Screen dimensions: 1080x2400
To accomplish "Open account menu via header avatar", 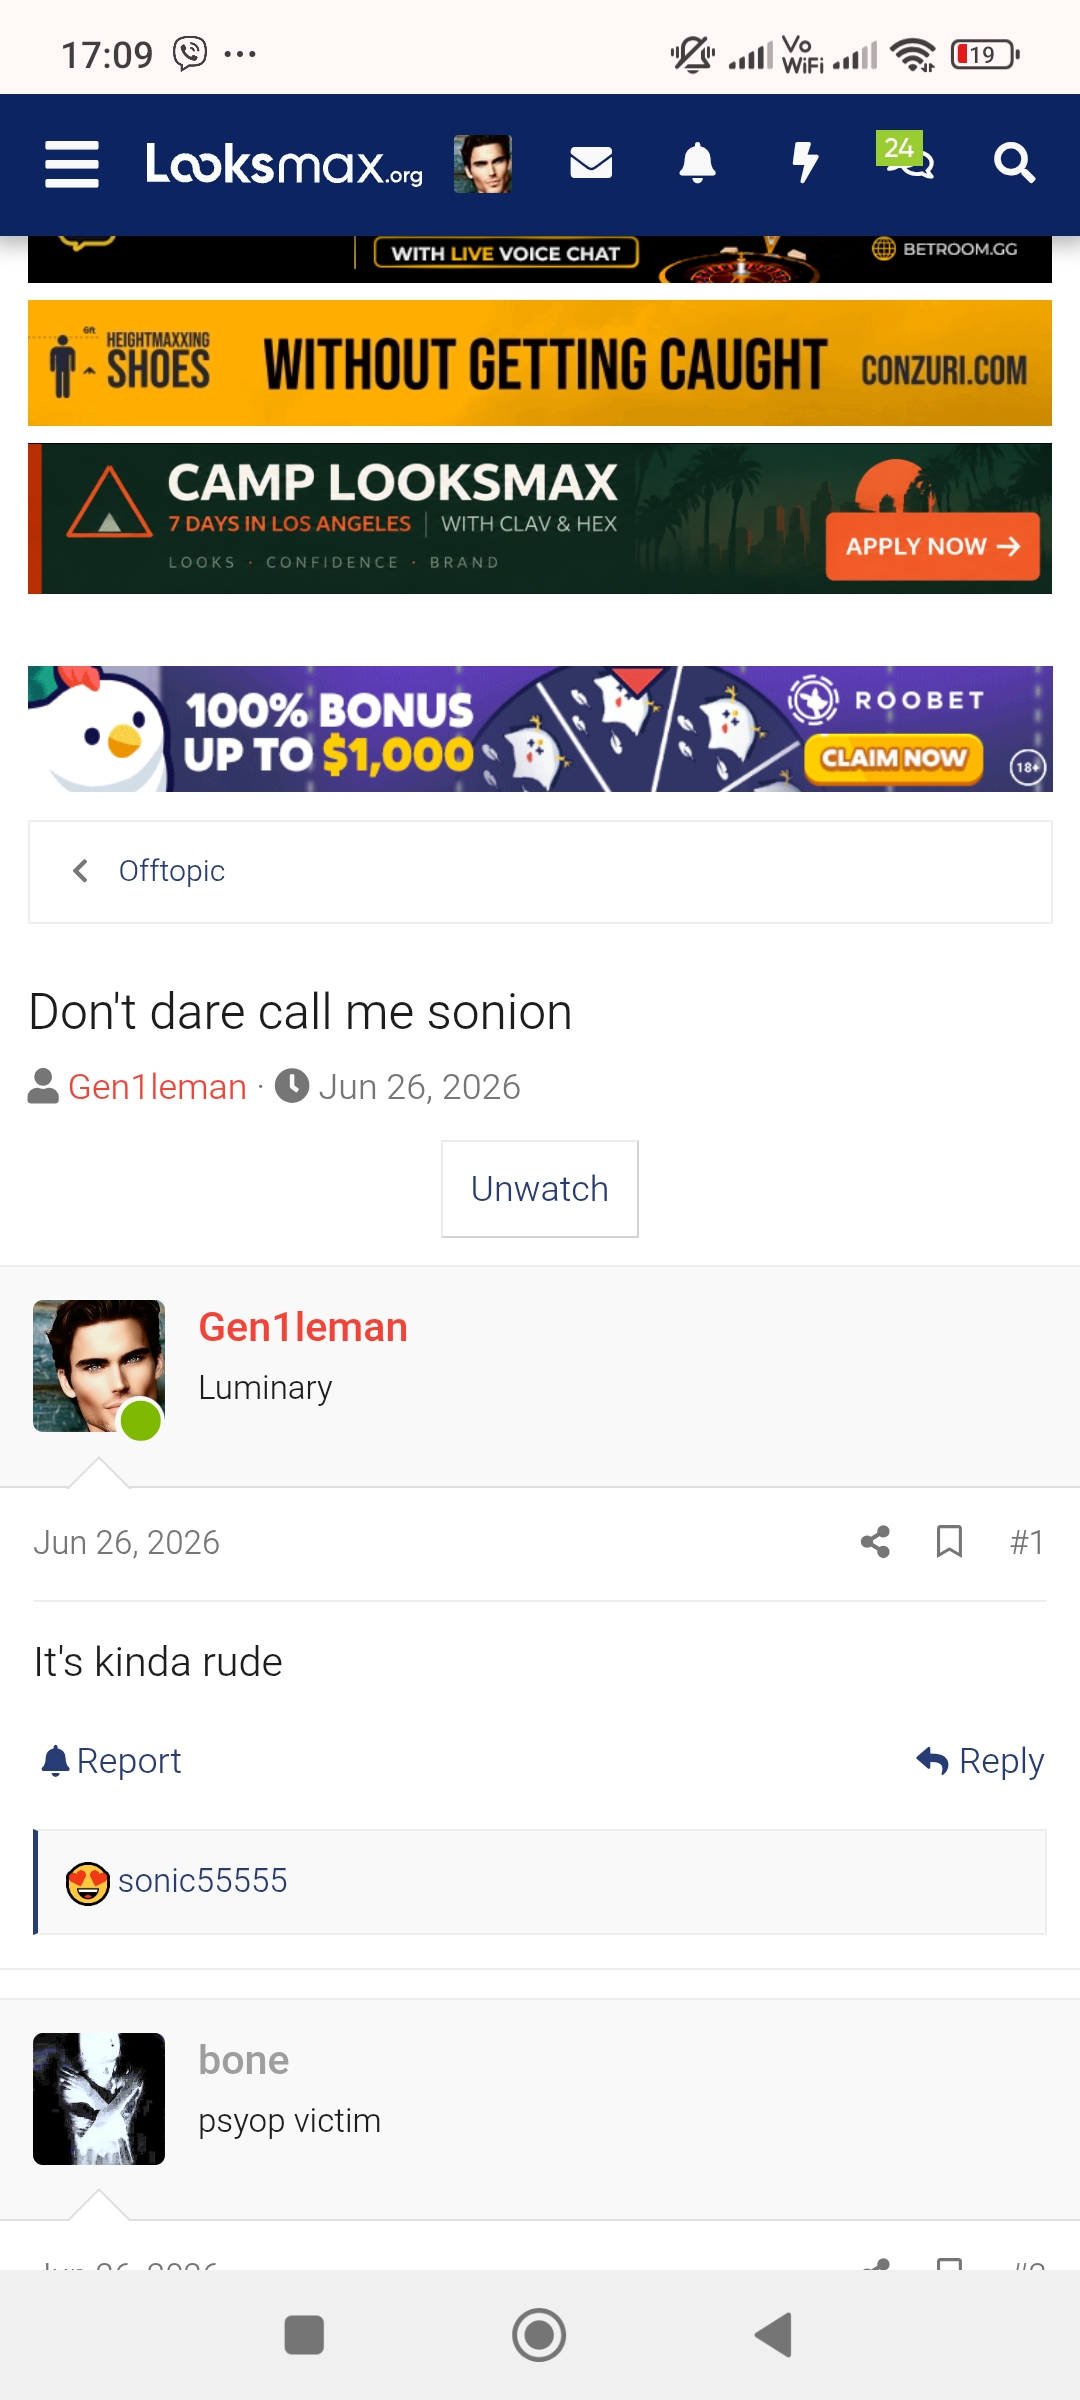I will [483, 164].
